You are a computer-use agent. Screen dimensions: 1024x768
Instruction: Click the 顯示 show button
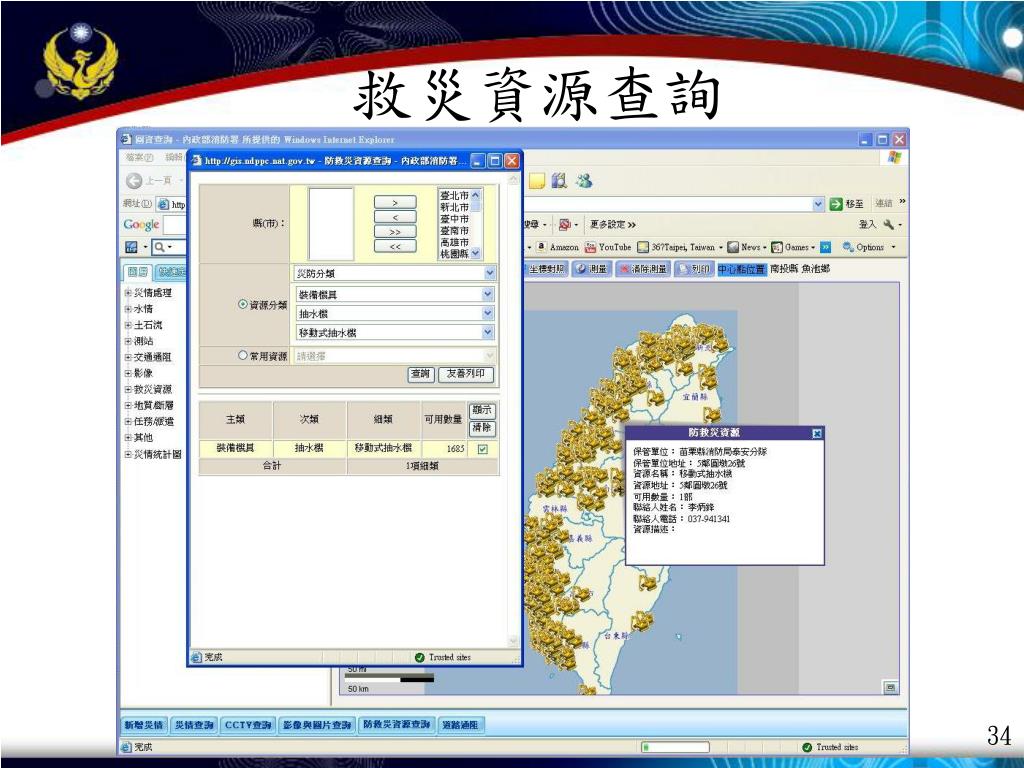coord(482,411)
